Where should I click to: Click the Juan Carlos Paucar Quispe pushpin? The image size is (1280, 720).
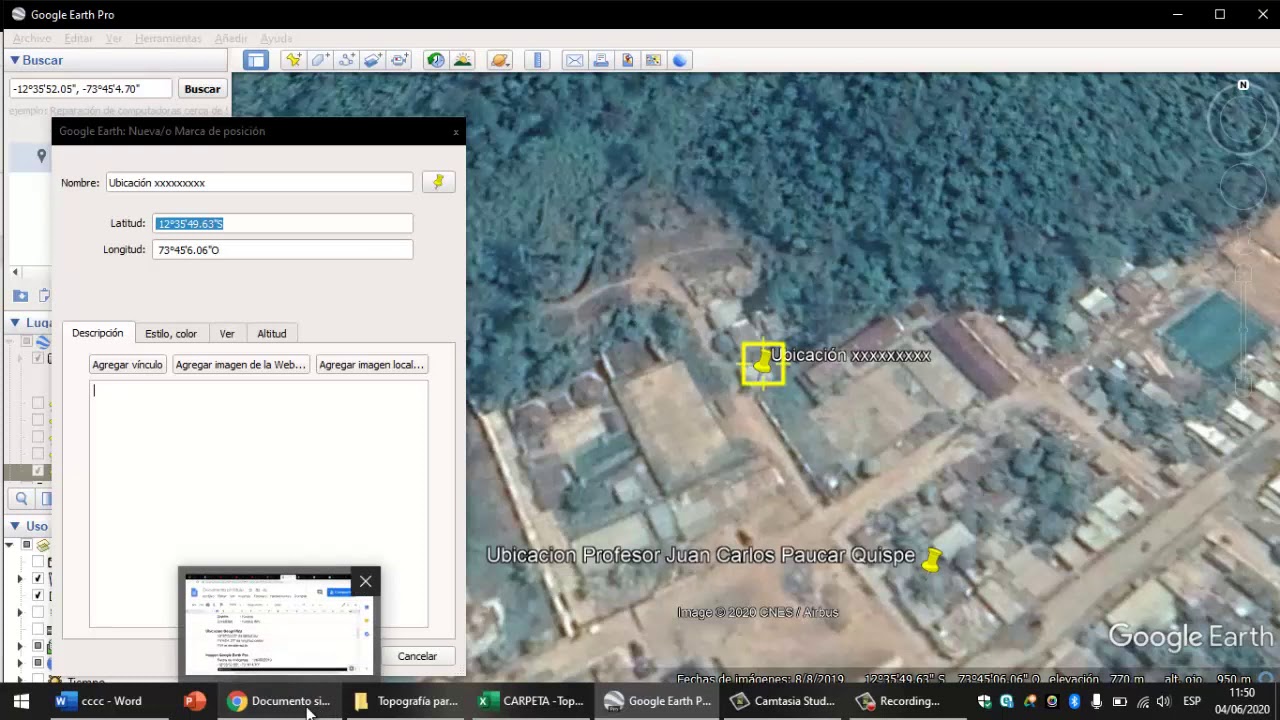tap(931, 560)
